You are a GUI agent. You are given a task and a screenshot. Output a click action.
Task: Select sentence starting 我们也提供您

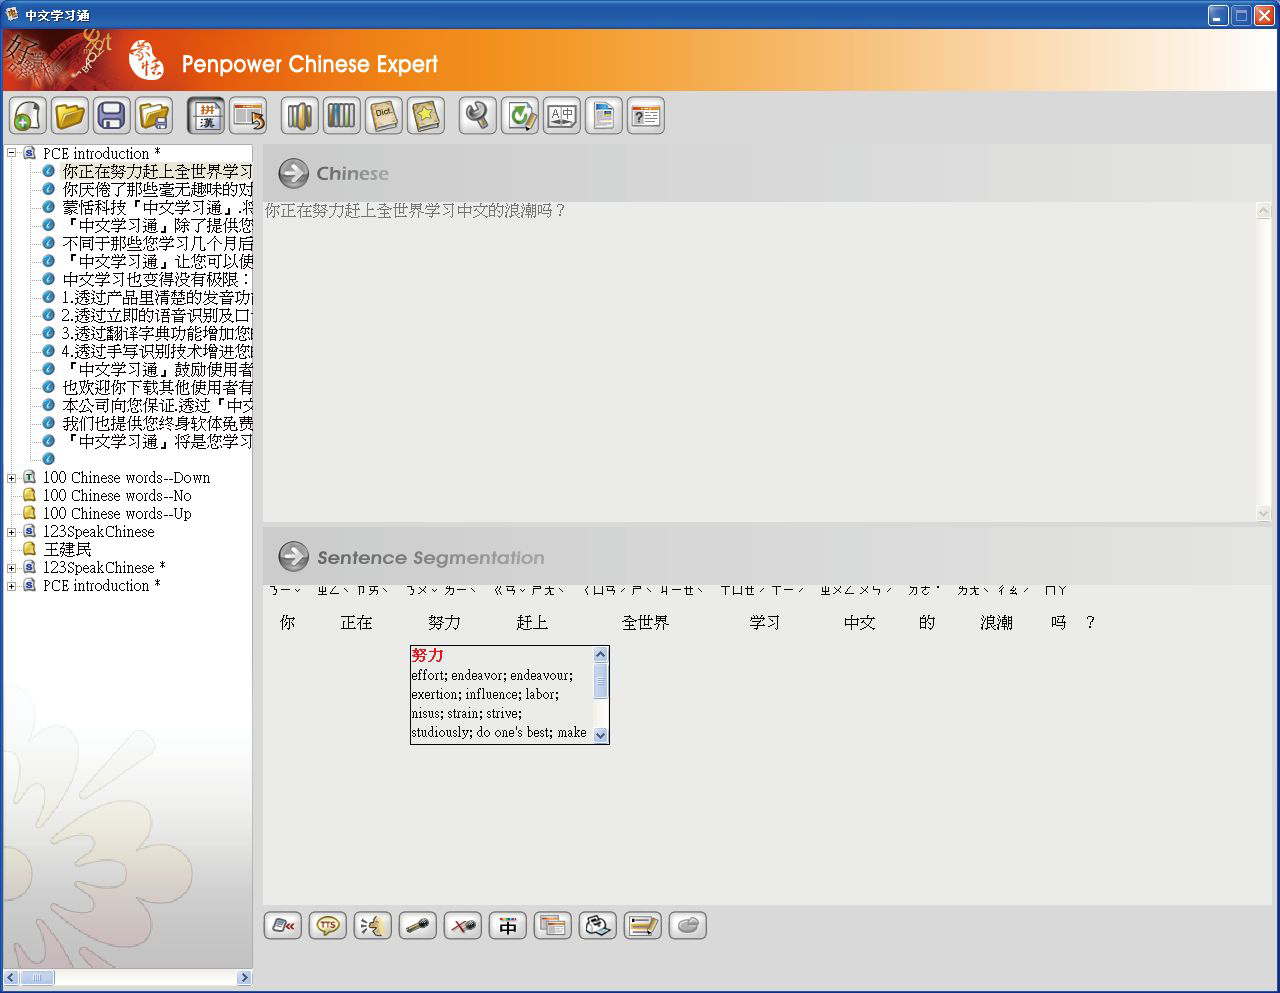(x=157, y=423)
